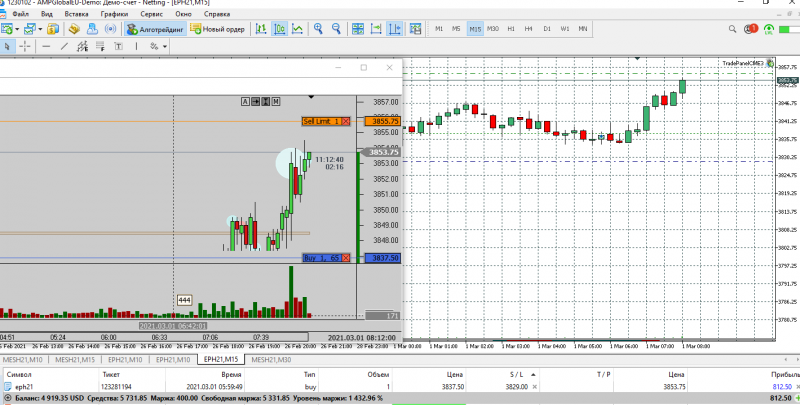Click the blue 3837.50 price label

click(383, 258)
